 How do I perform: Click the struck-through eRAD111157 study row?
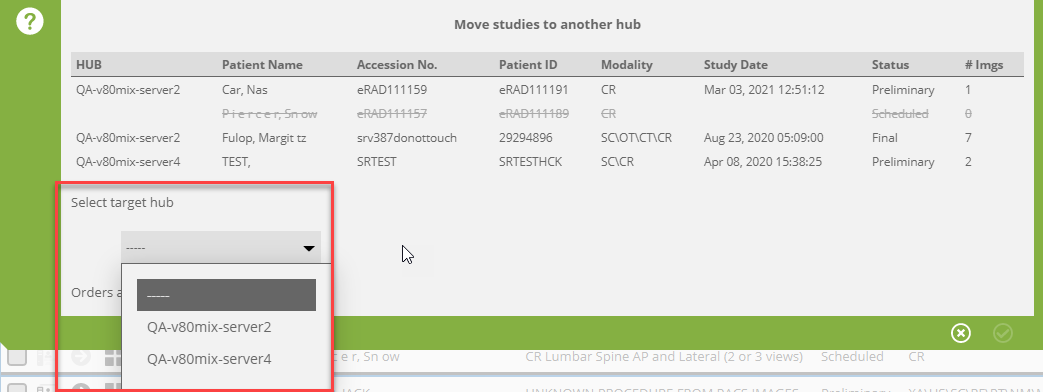click(x=547, y=114)
